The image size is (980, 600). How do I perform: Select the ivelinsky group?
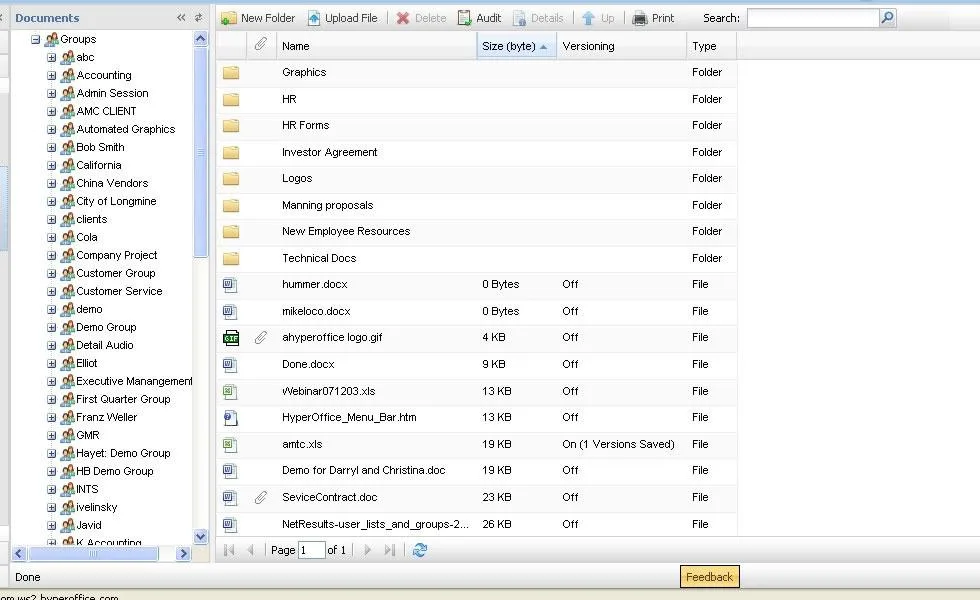tap(96, 507)
